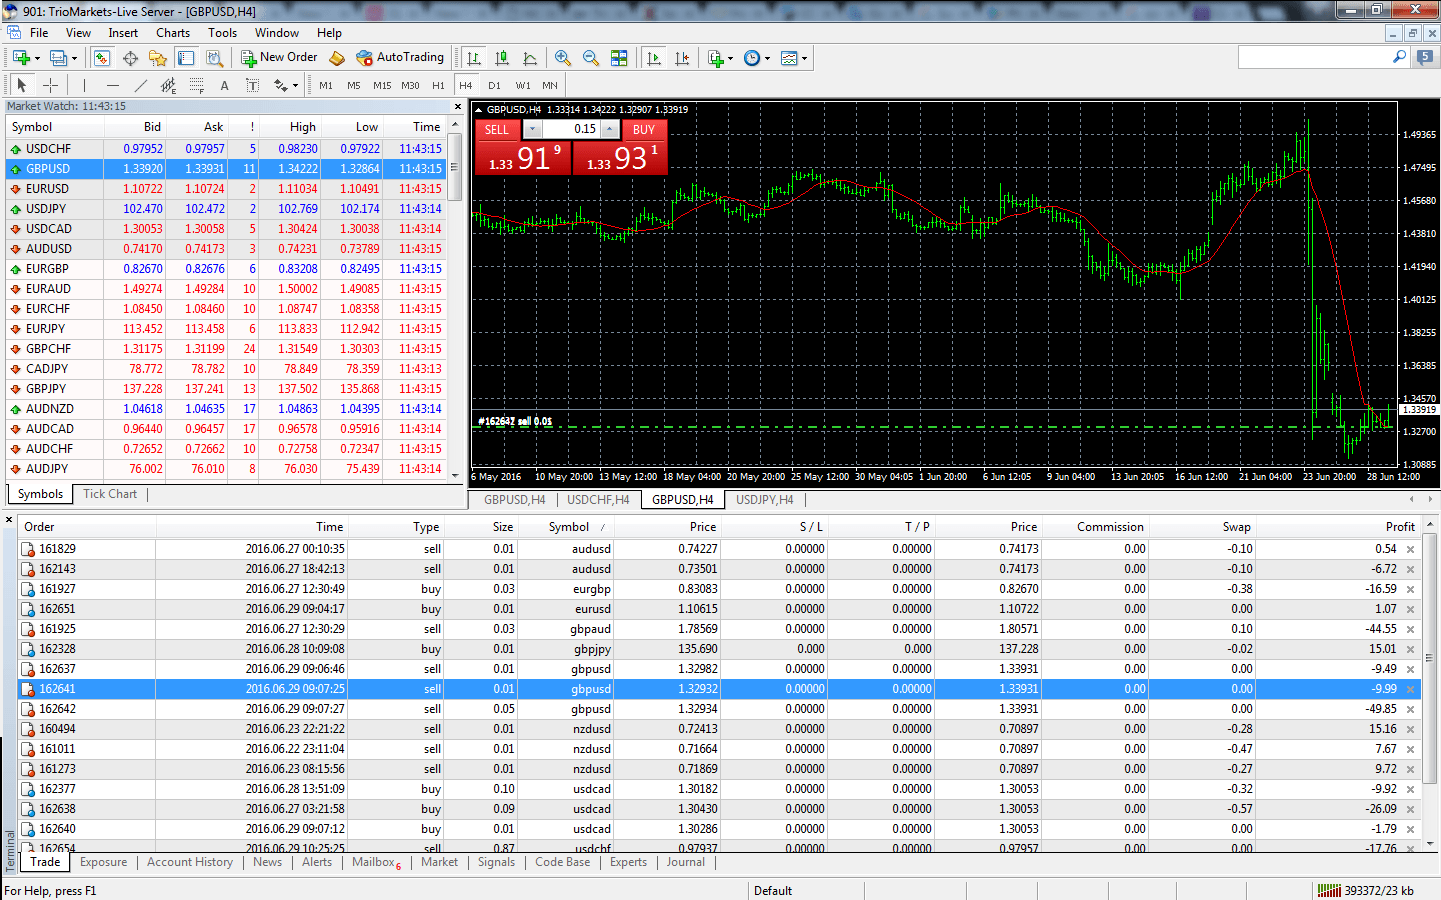This screenshot has height=900, width=1441.
Task: Open the New Chart dropdown arrow
Action: tap(37, 59)
